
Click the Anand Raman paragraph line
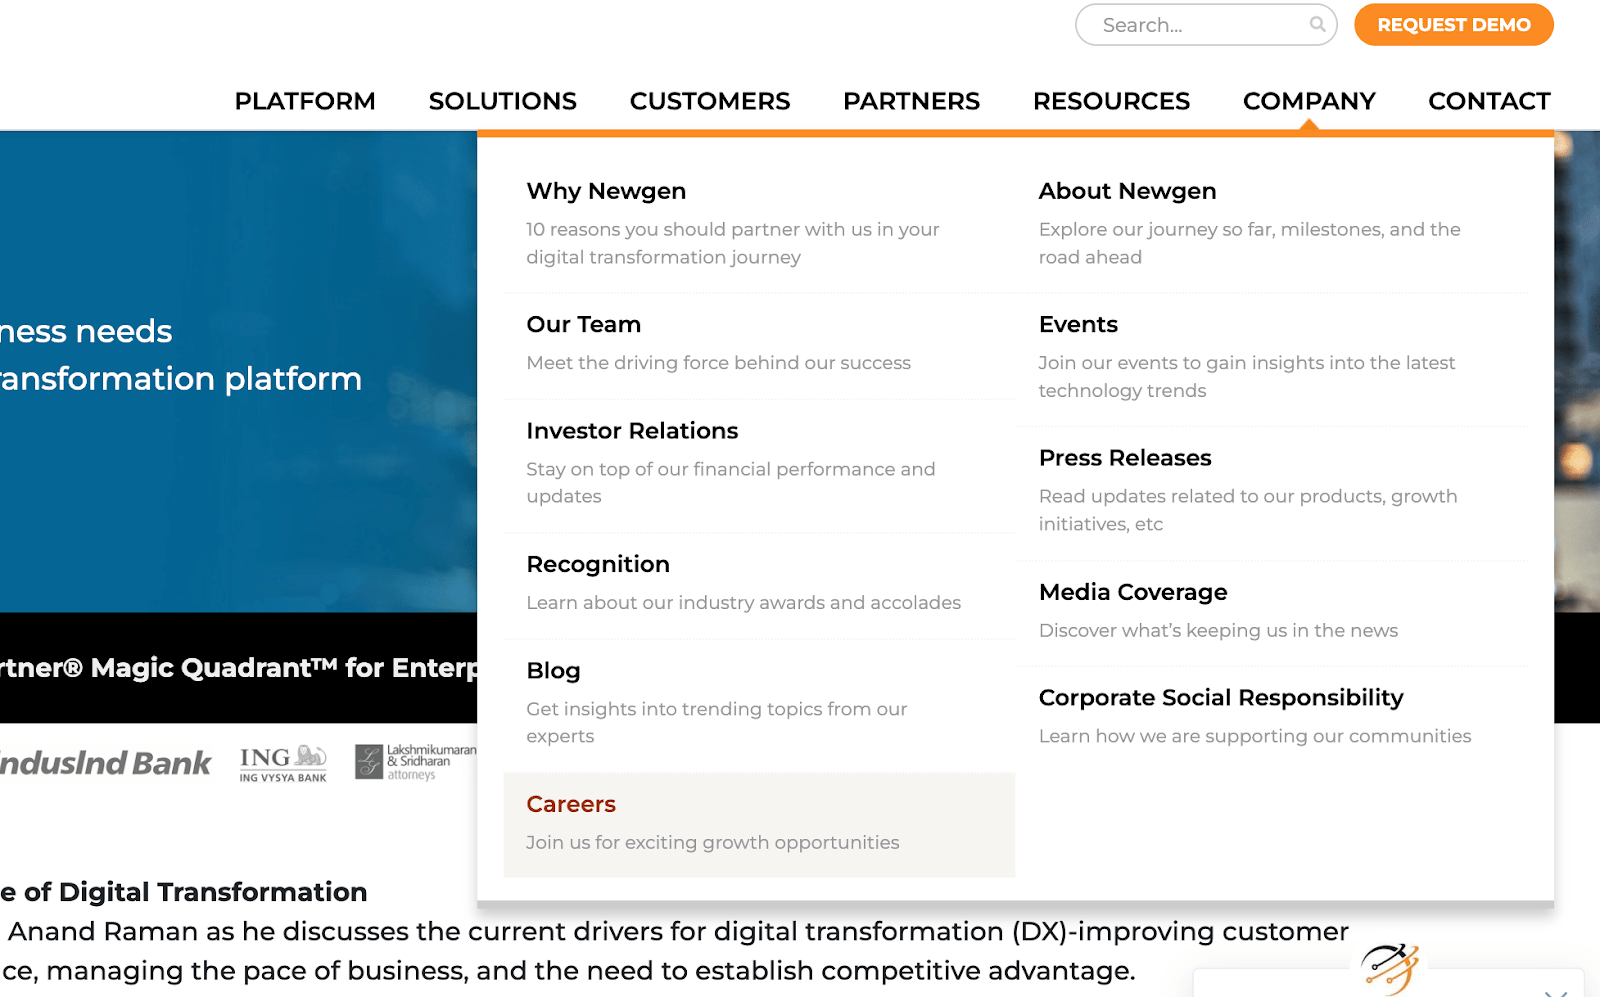pyautogui.click(x=678, y=932)
